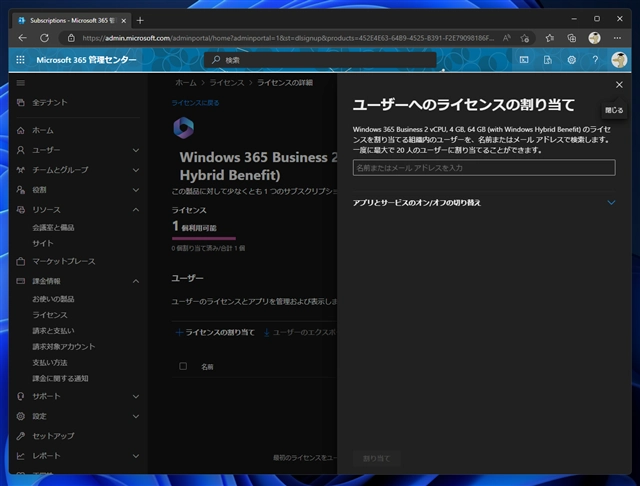Open 支払い方法 in sidebar

[49, 362]
